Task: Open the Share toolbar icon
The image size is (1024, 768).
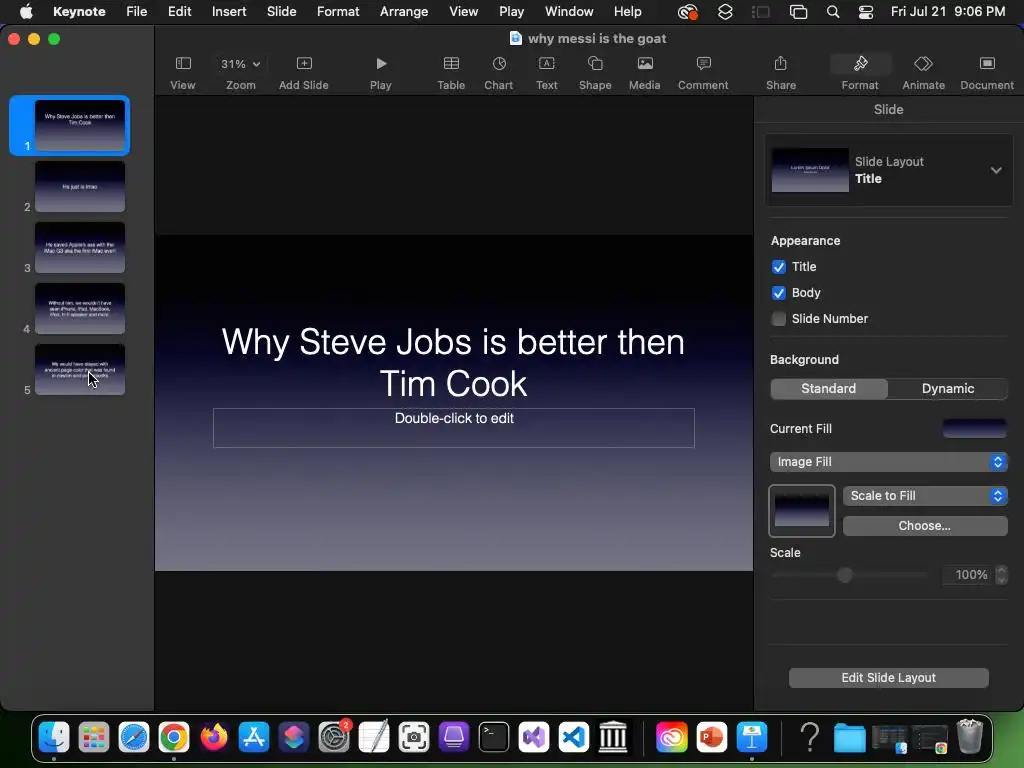Action: (780, 63)
